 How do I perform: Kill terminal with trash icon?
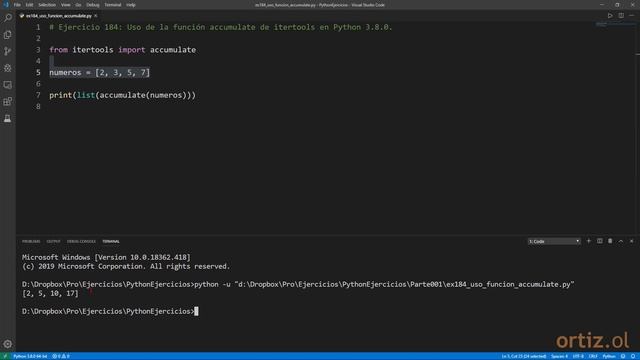coord(610,241)
